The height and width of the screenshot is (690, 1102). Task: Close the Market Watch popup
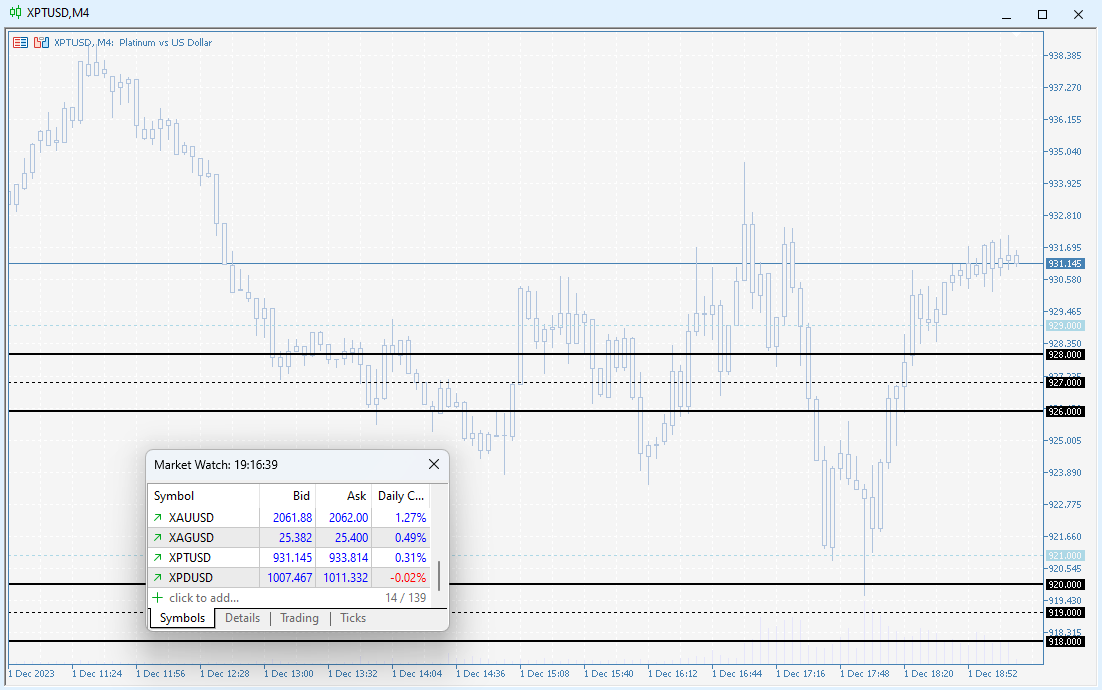point(434,464)
